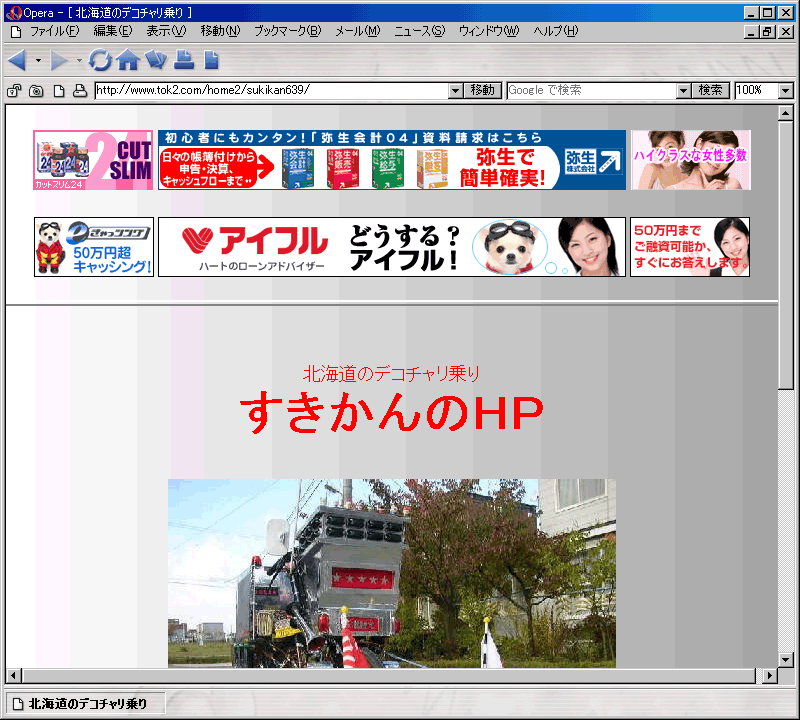
Task: Click the decorated bicycle photo
Action: [392, 573]
